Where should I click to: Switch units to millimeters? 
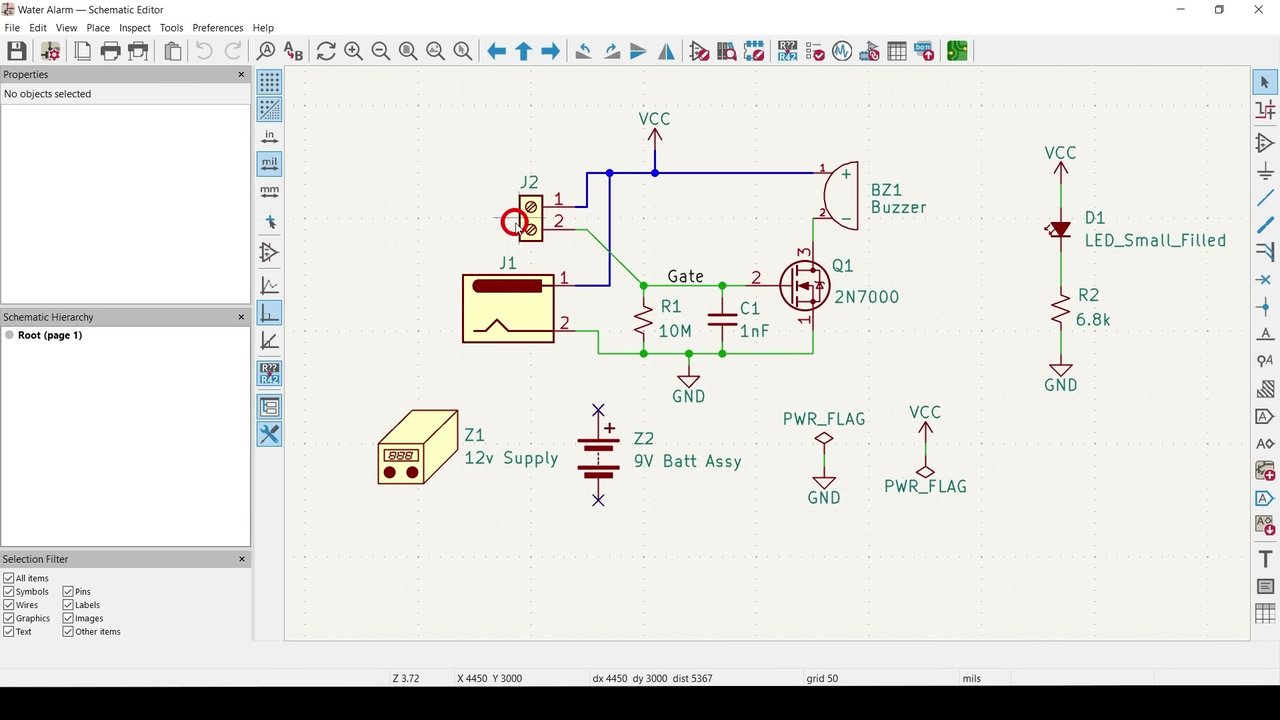click(269, 190)
